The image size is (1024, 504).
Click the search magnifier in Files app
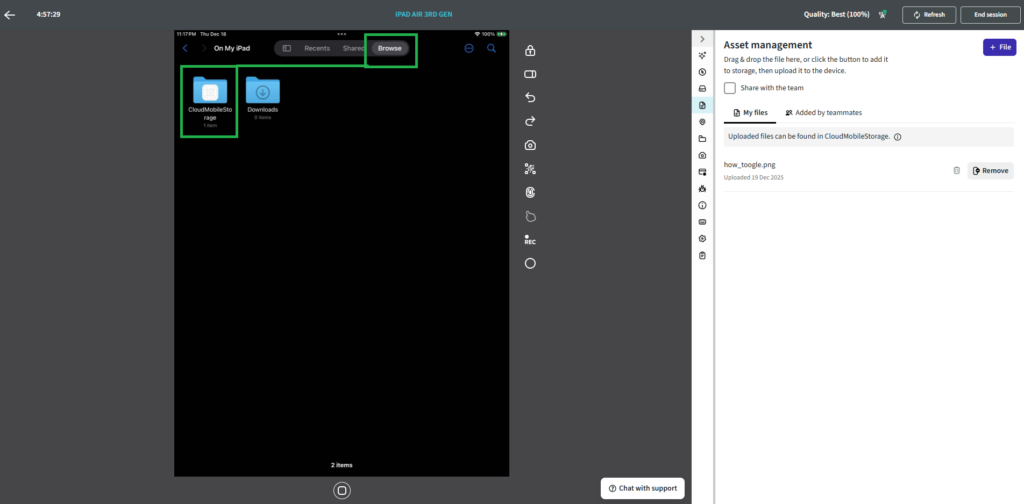[x=491, y=48]
